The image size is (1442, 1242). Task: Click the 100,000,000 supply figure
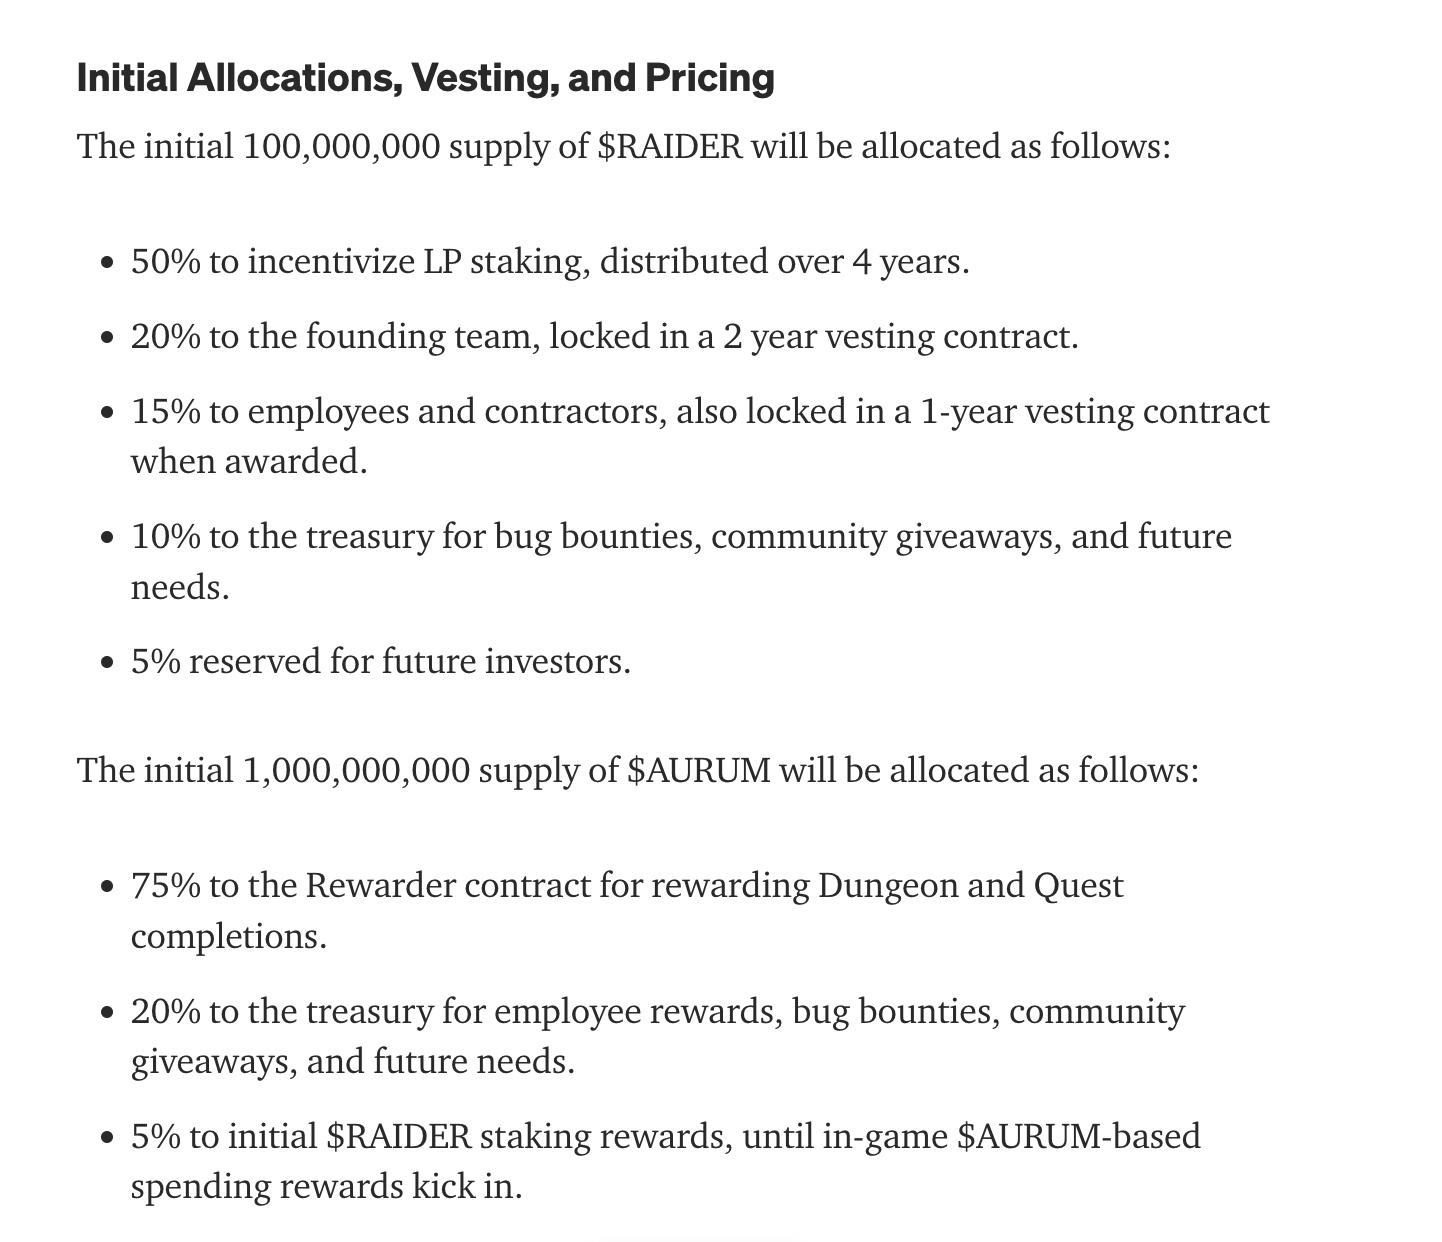coord(341,147)
